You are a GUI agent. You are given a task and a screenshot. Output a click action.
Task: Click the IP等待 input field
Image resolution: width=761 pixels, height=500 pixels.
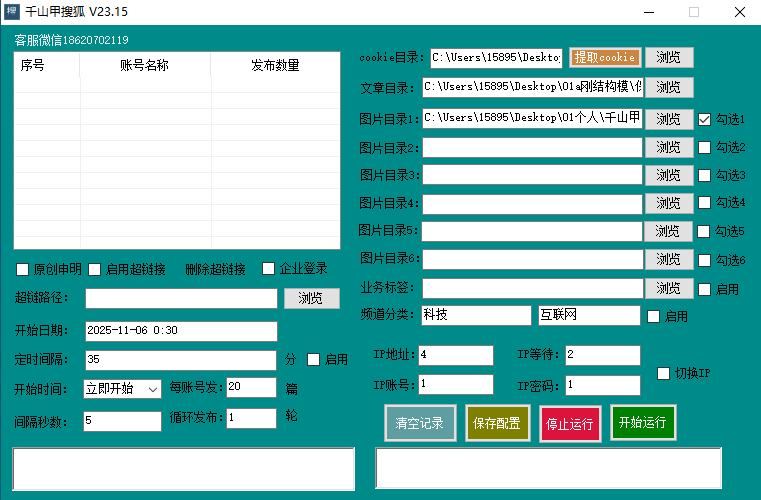point(603,355)
